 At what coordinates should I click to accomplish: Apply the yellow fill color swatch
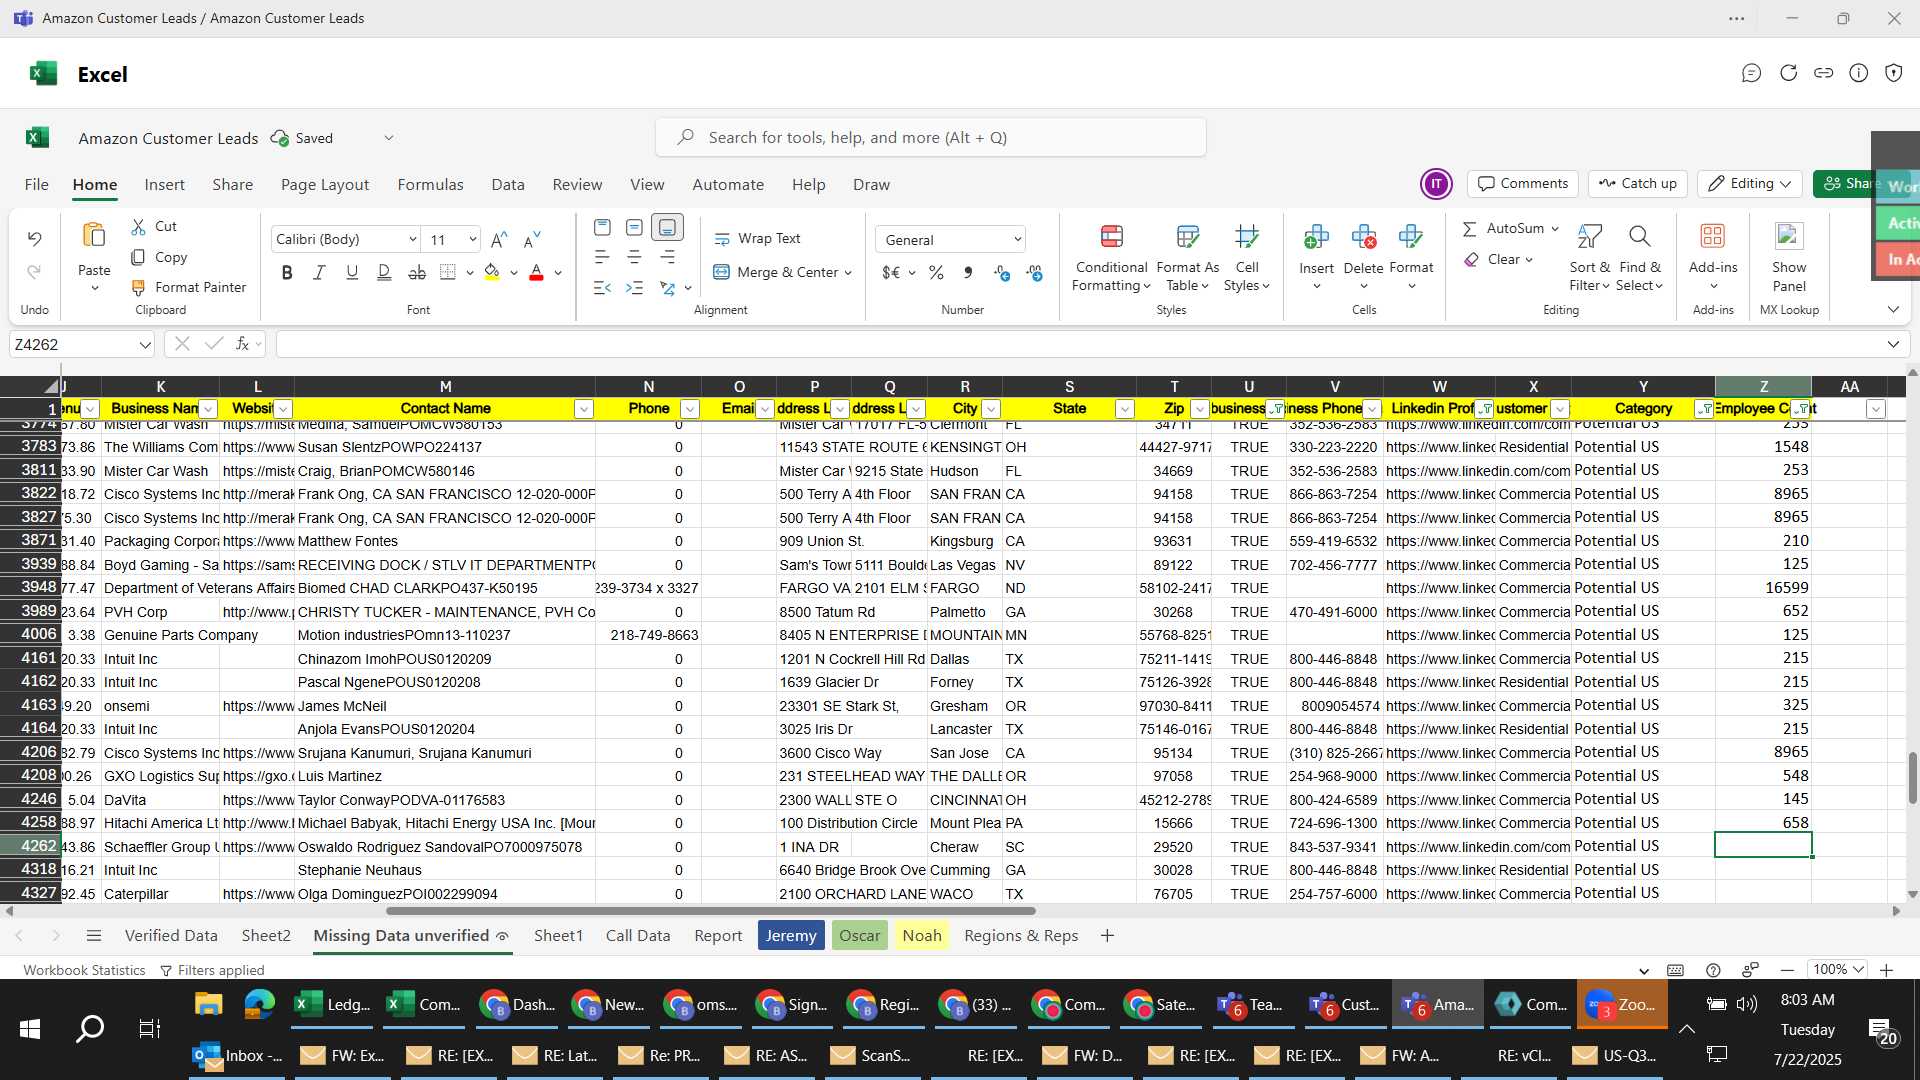click(x=491, y=272)
